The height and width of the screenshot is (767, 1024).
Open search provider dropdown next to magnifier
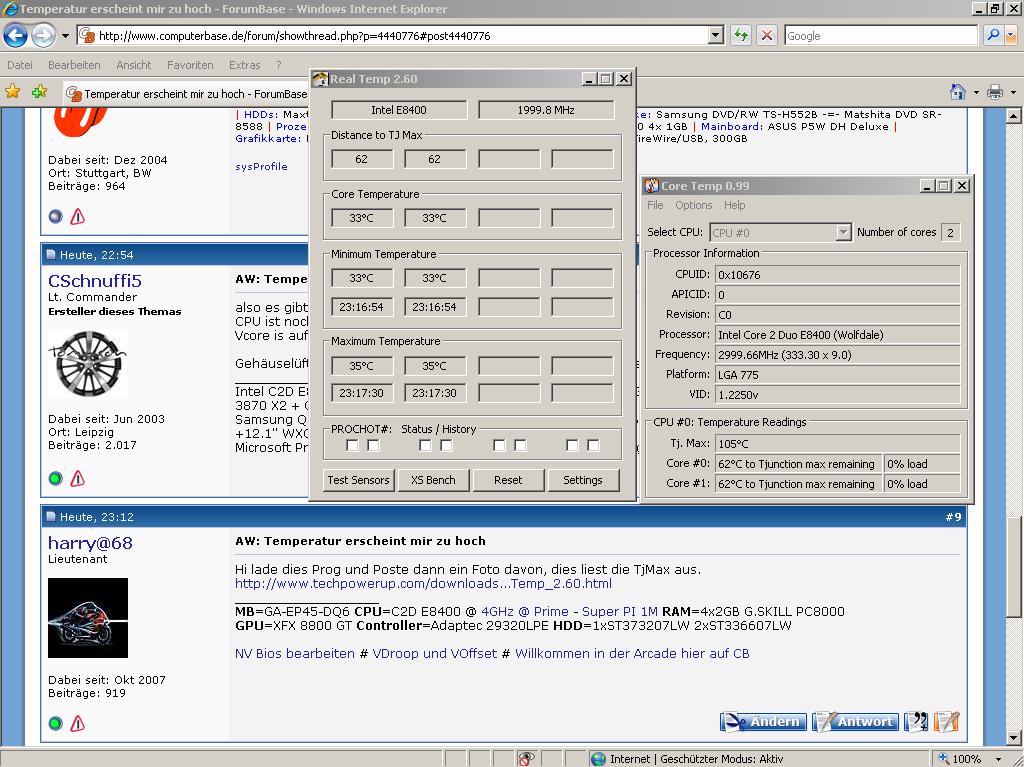(1011, 35)
